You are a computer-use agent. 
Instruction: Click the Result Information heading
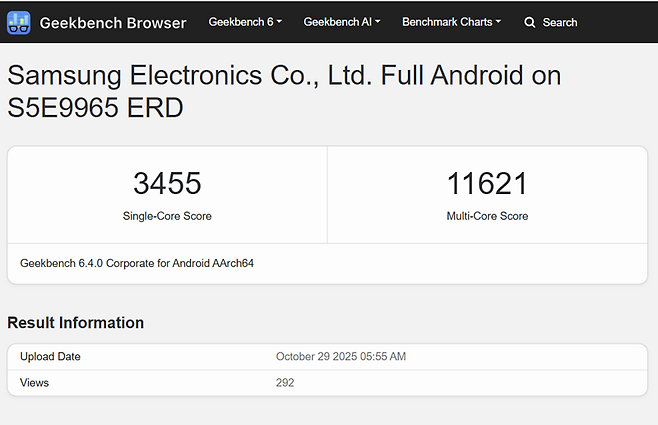[76, 323]
